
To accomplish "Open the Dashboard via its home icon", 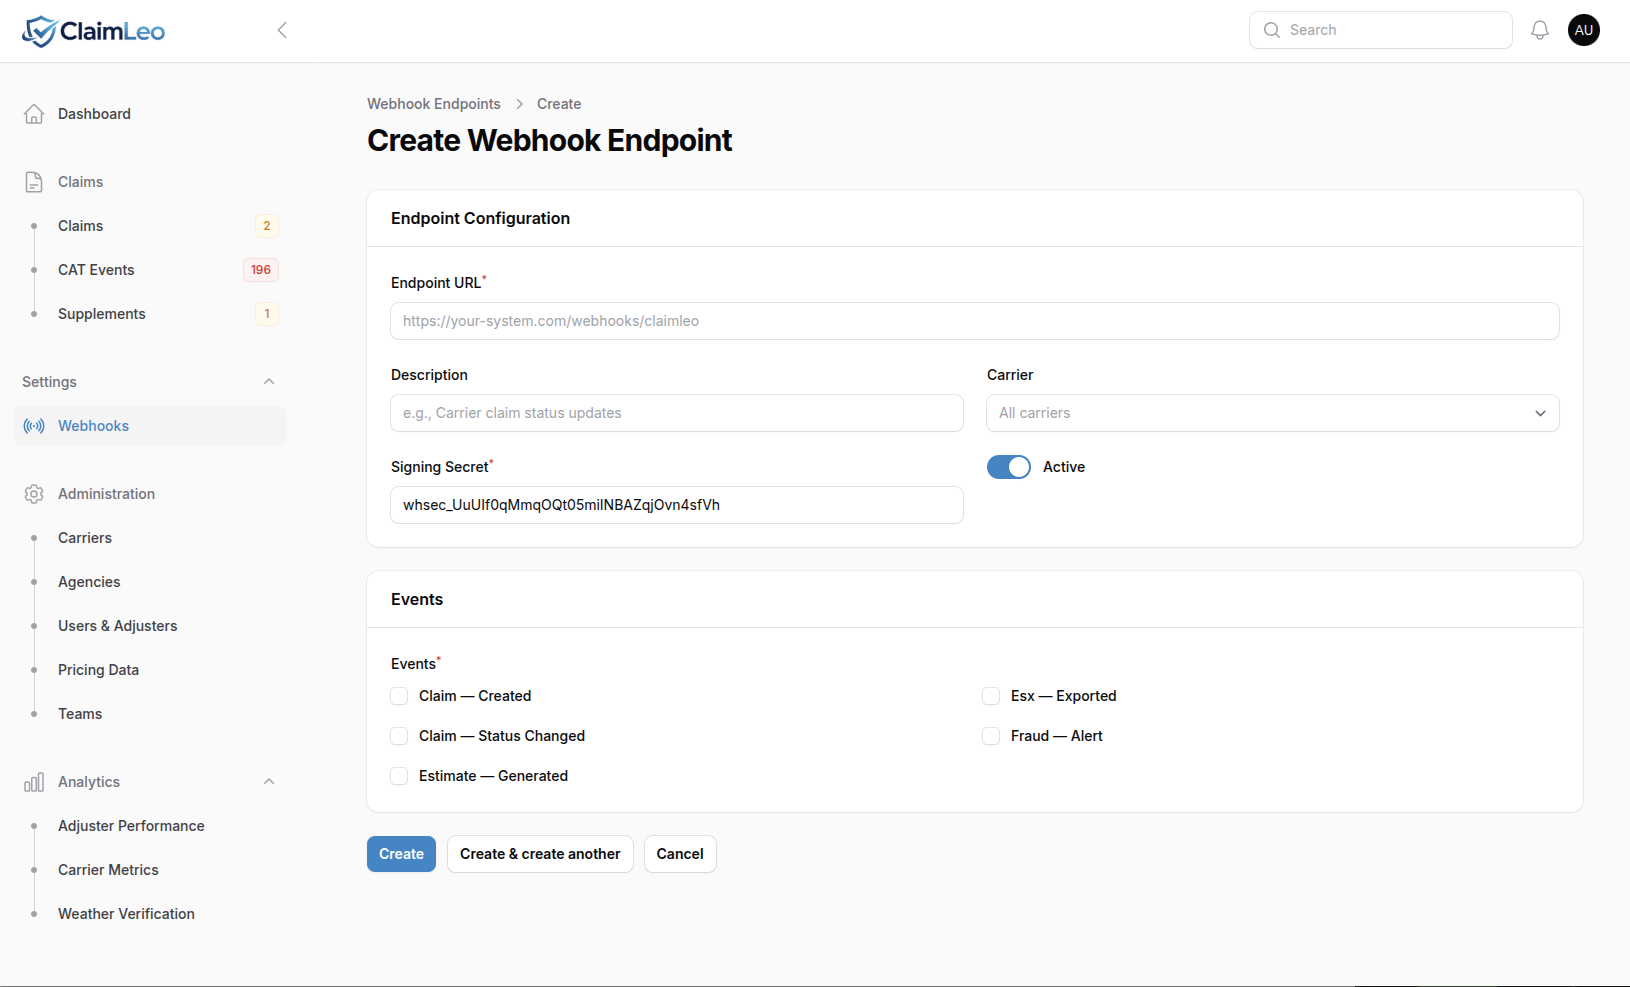I will (34, 114).
